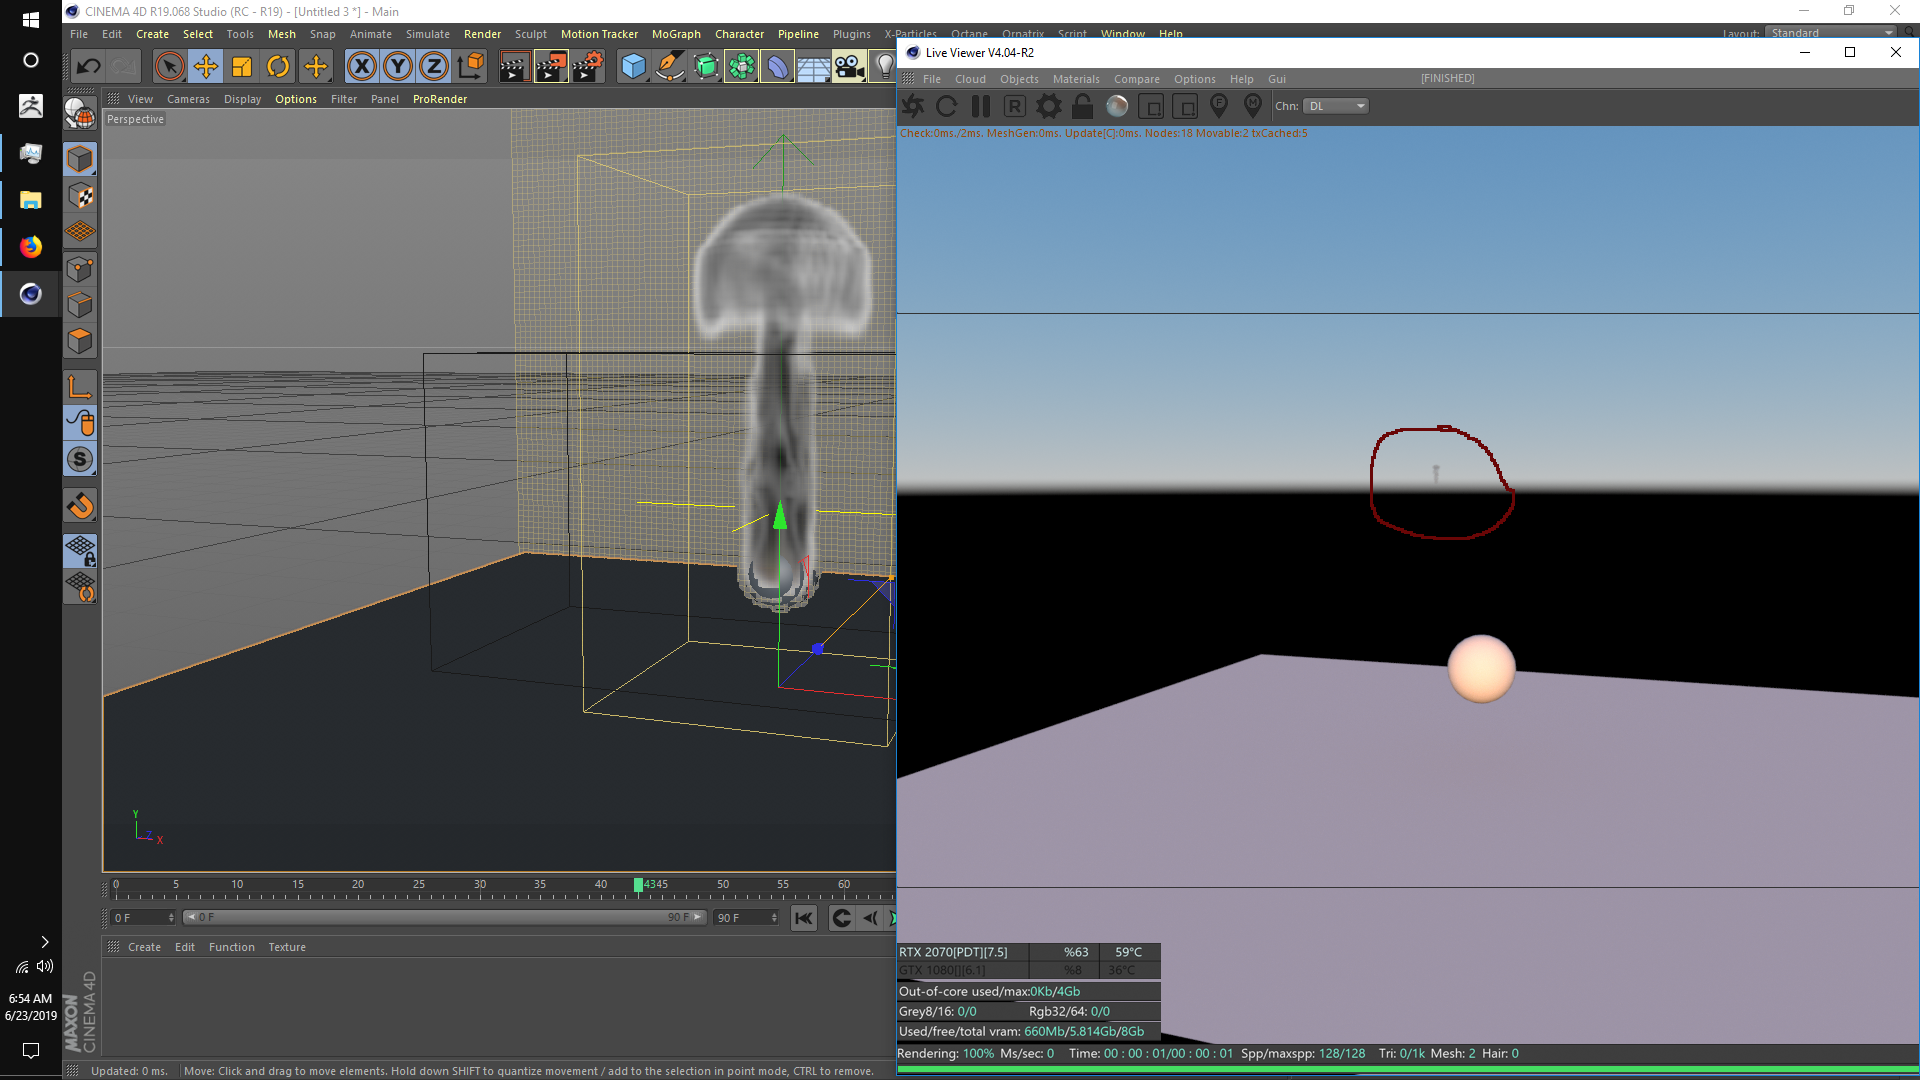The height and width of the screenshot is (1080, 1920).
Task: Click the Rotate tool icon
Action: pyautogui.click(x=278, y=67)
